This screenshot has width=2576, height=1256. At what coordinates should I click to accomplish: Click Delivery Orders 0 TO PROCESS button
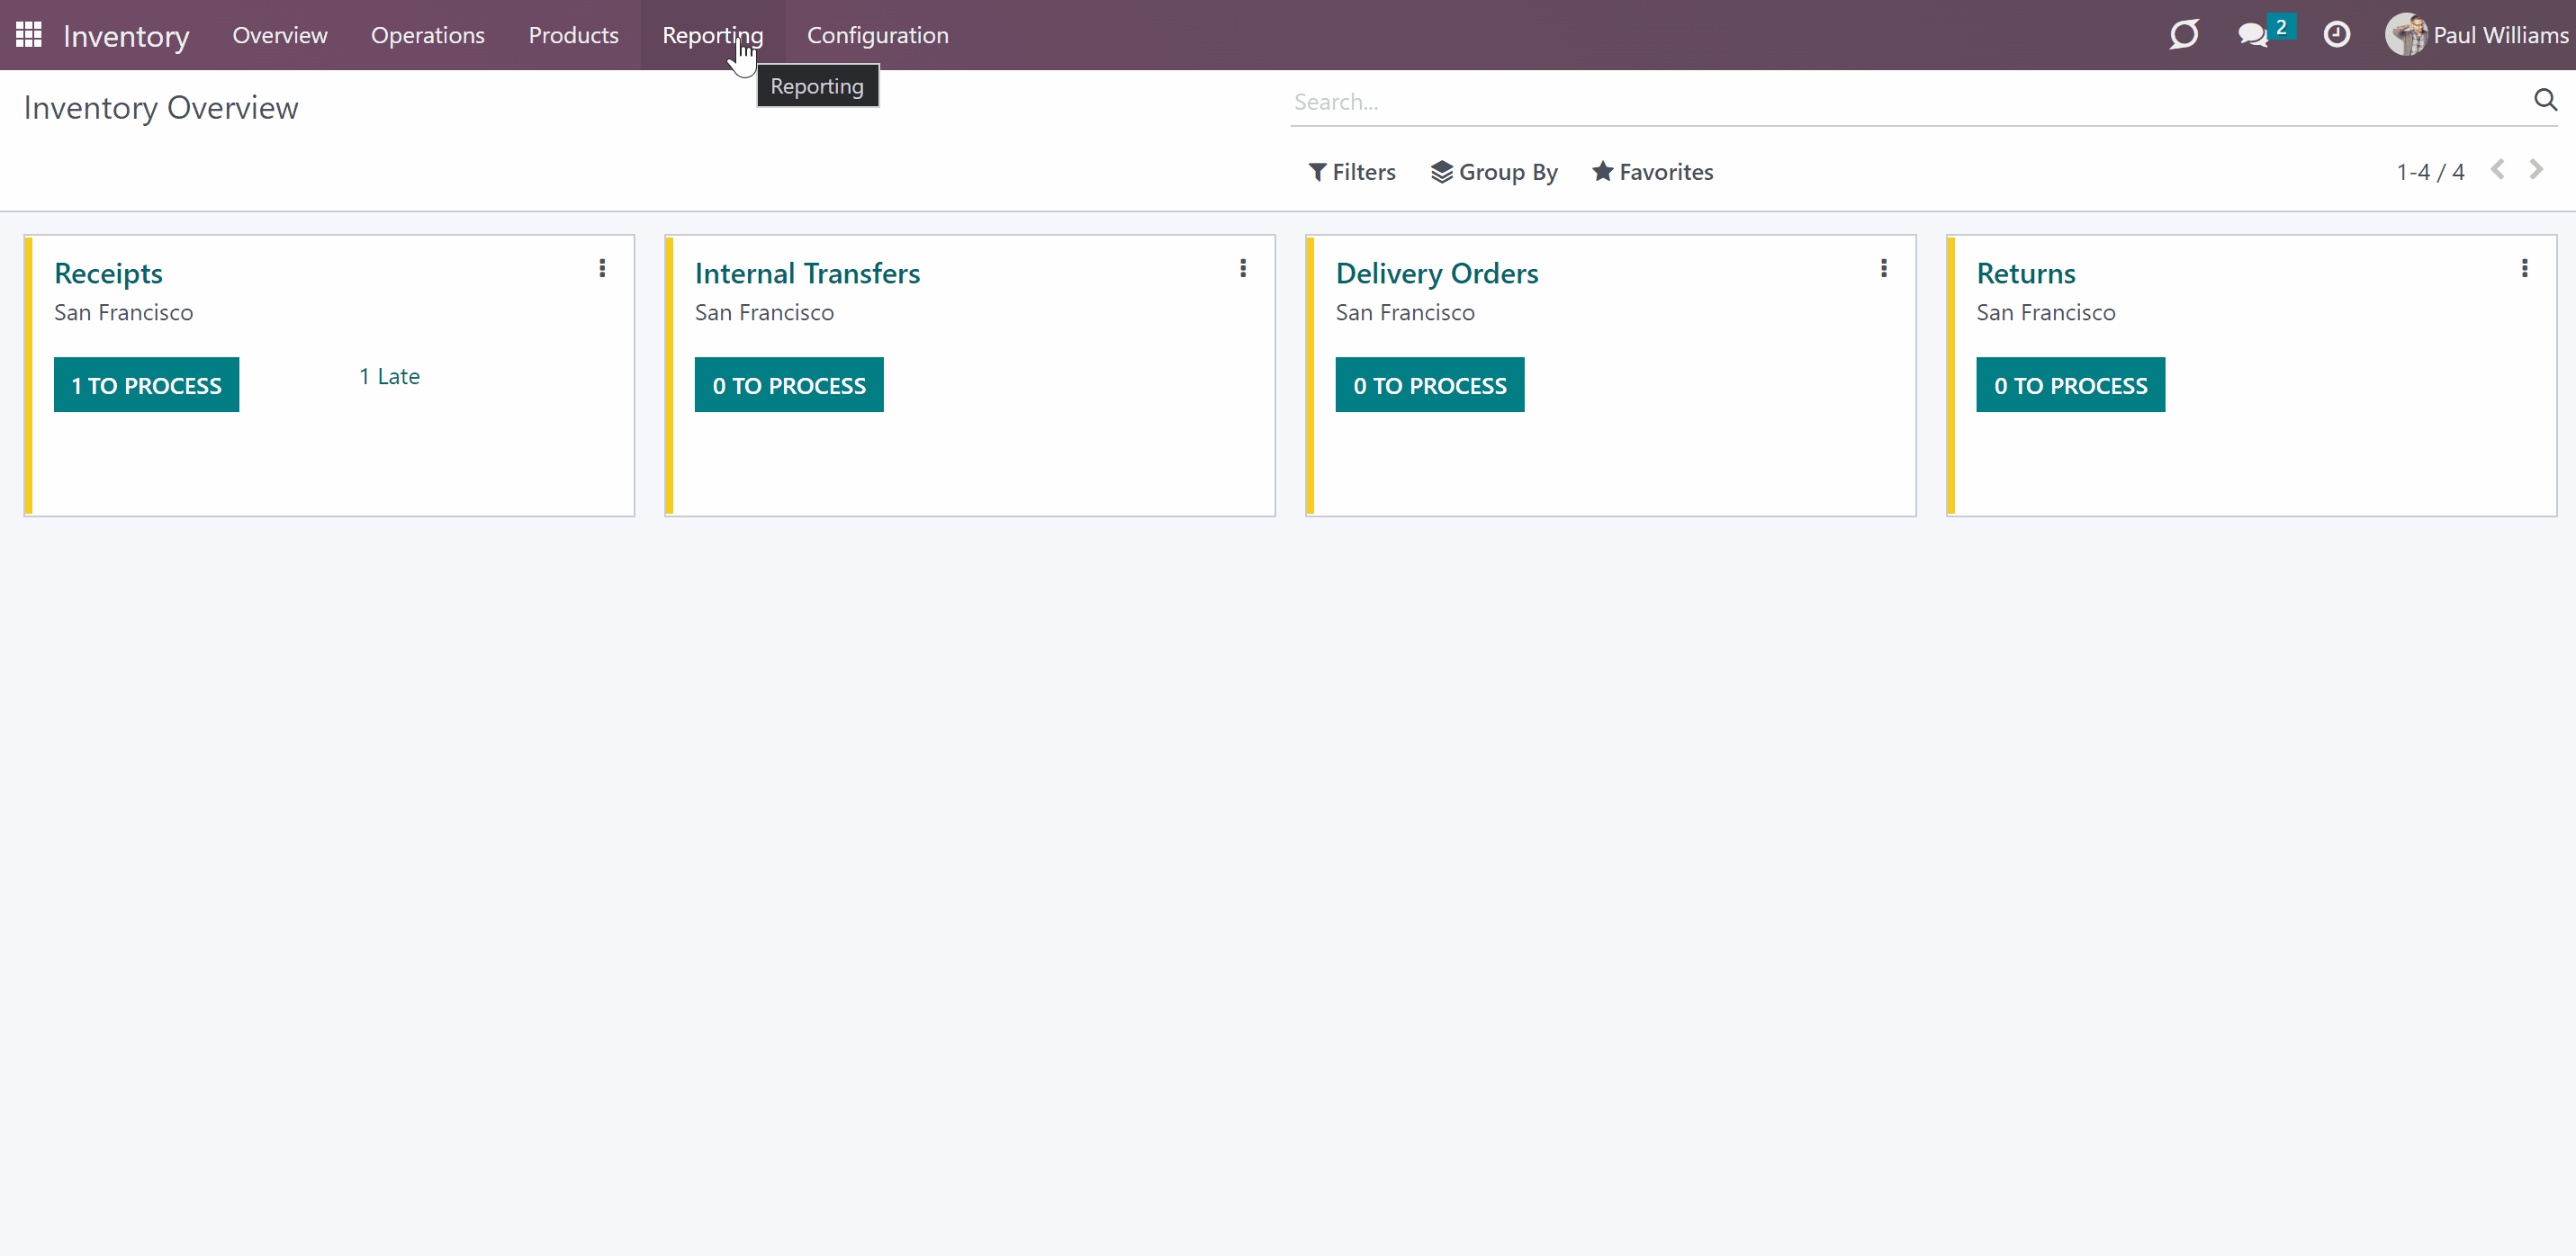[1430, 385]
